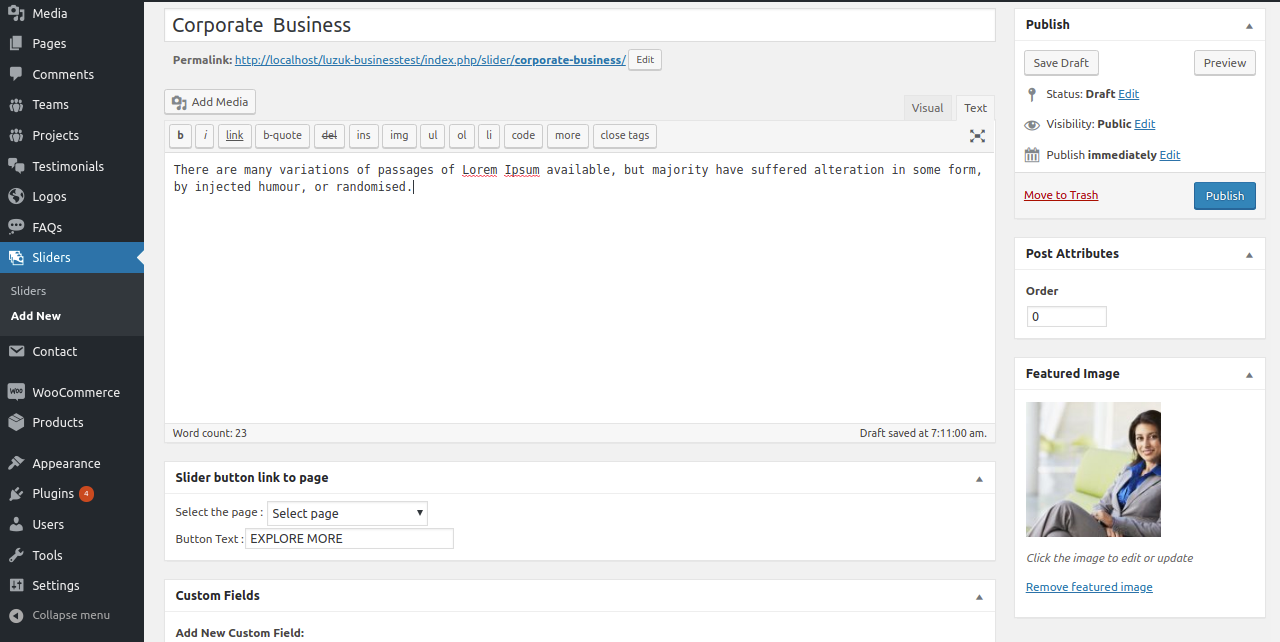Collapse the Publish panel
This screenshot has width=1280, height=642.
(x=1249, y=25)
